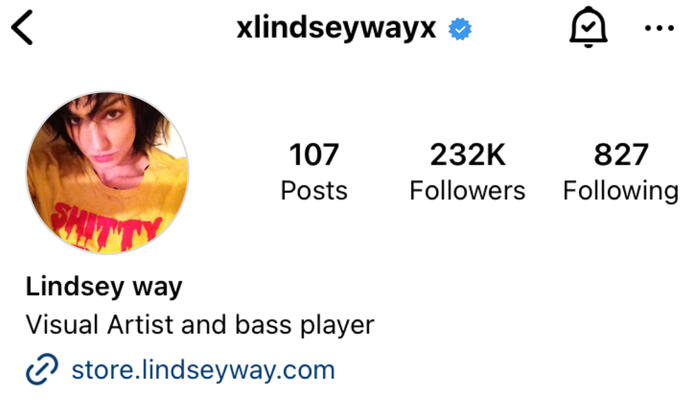693x409 pixels.
Task: Open the 232K follower count
Action: (x=468, y=155)
